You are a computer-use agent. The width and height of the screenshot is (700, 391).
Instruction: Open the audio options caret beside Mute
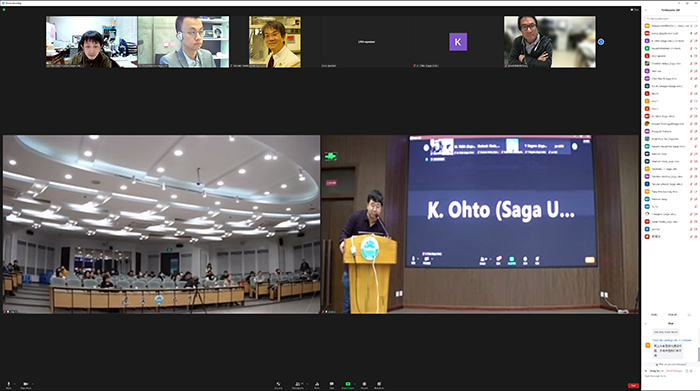[x=14, y=384]
